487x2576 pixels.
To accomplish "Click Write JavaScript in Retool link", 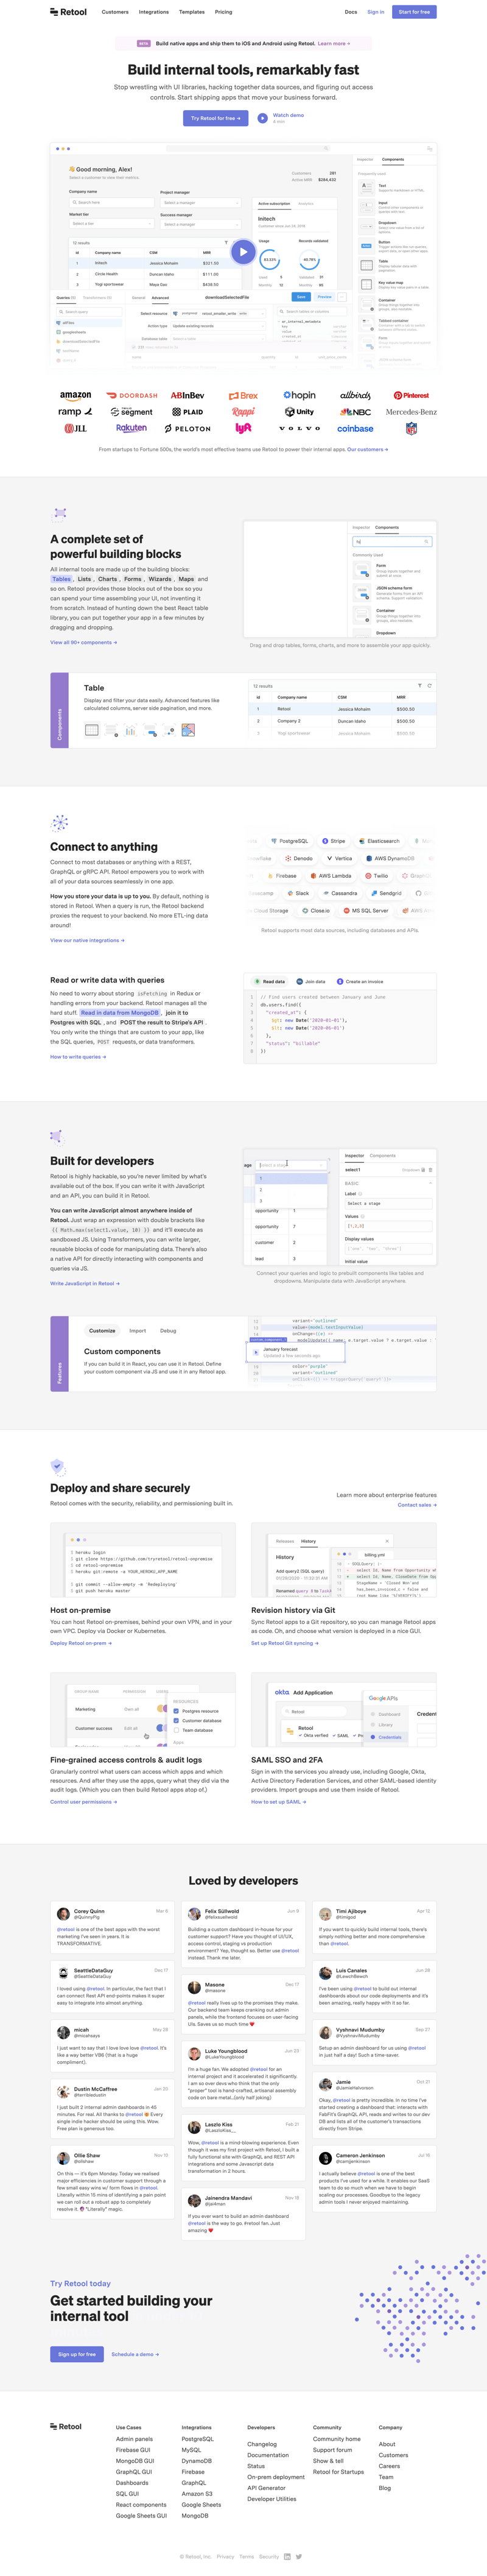I will tap(85, 1283).
